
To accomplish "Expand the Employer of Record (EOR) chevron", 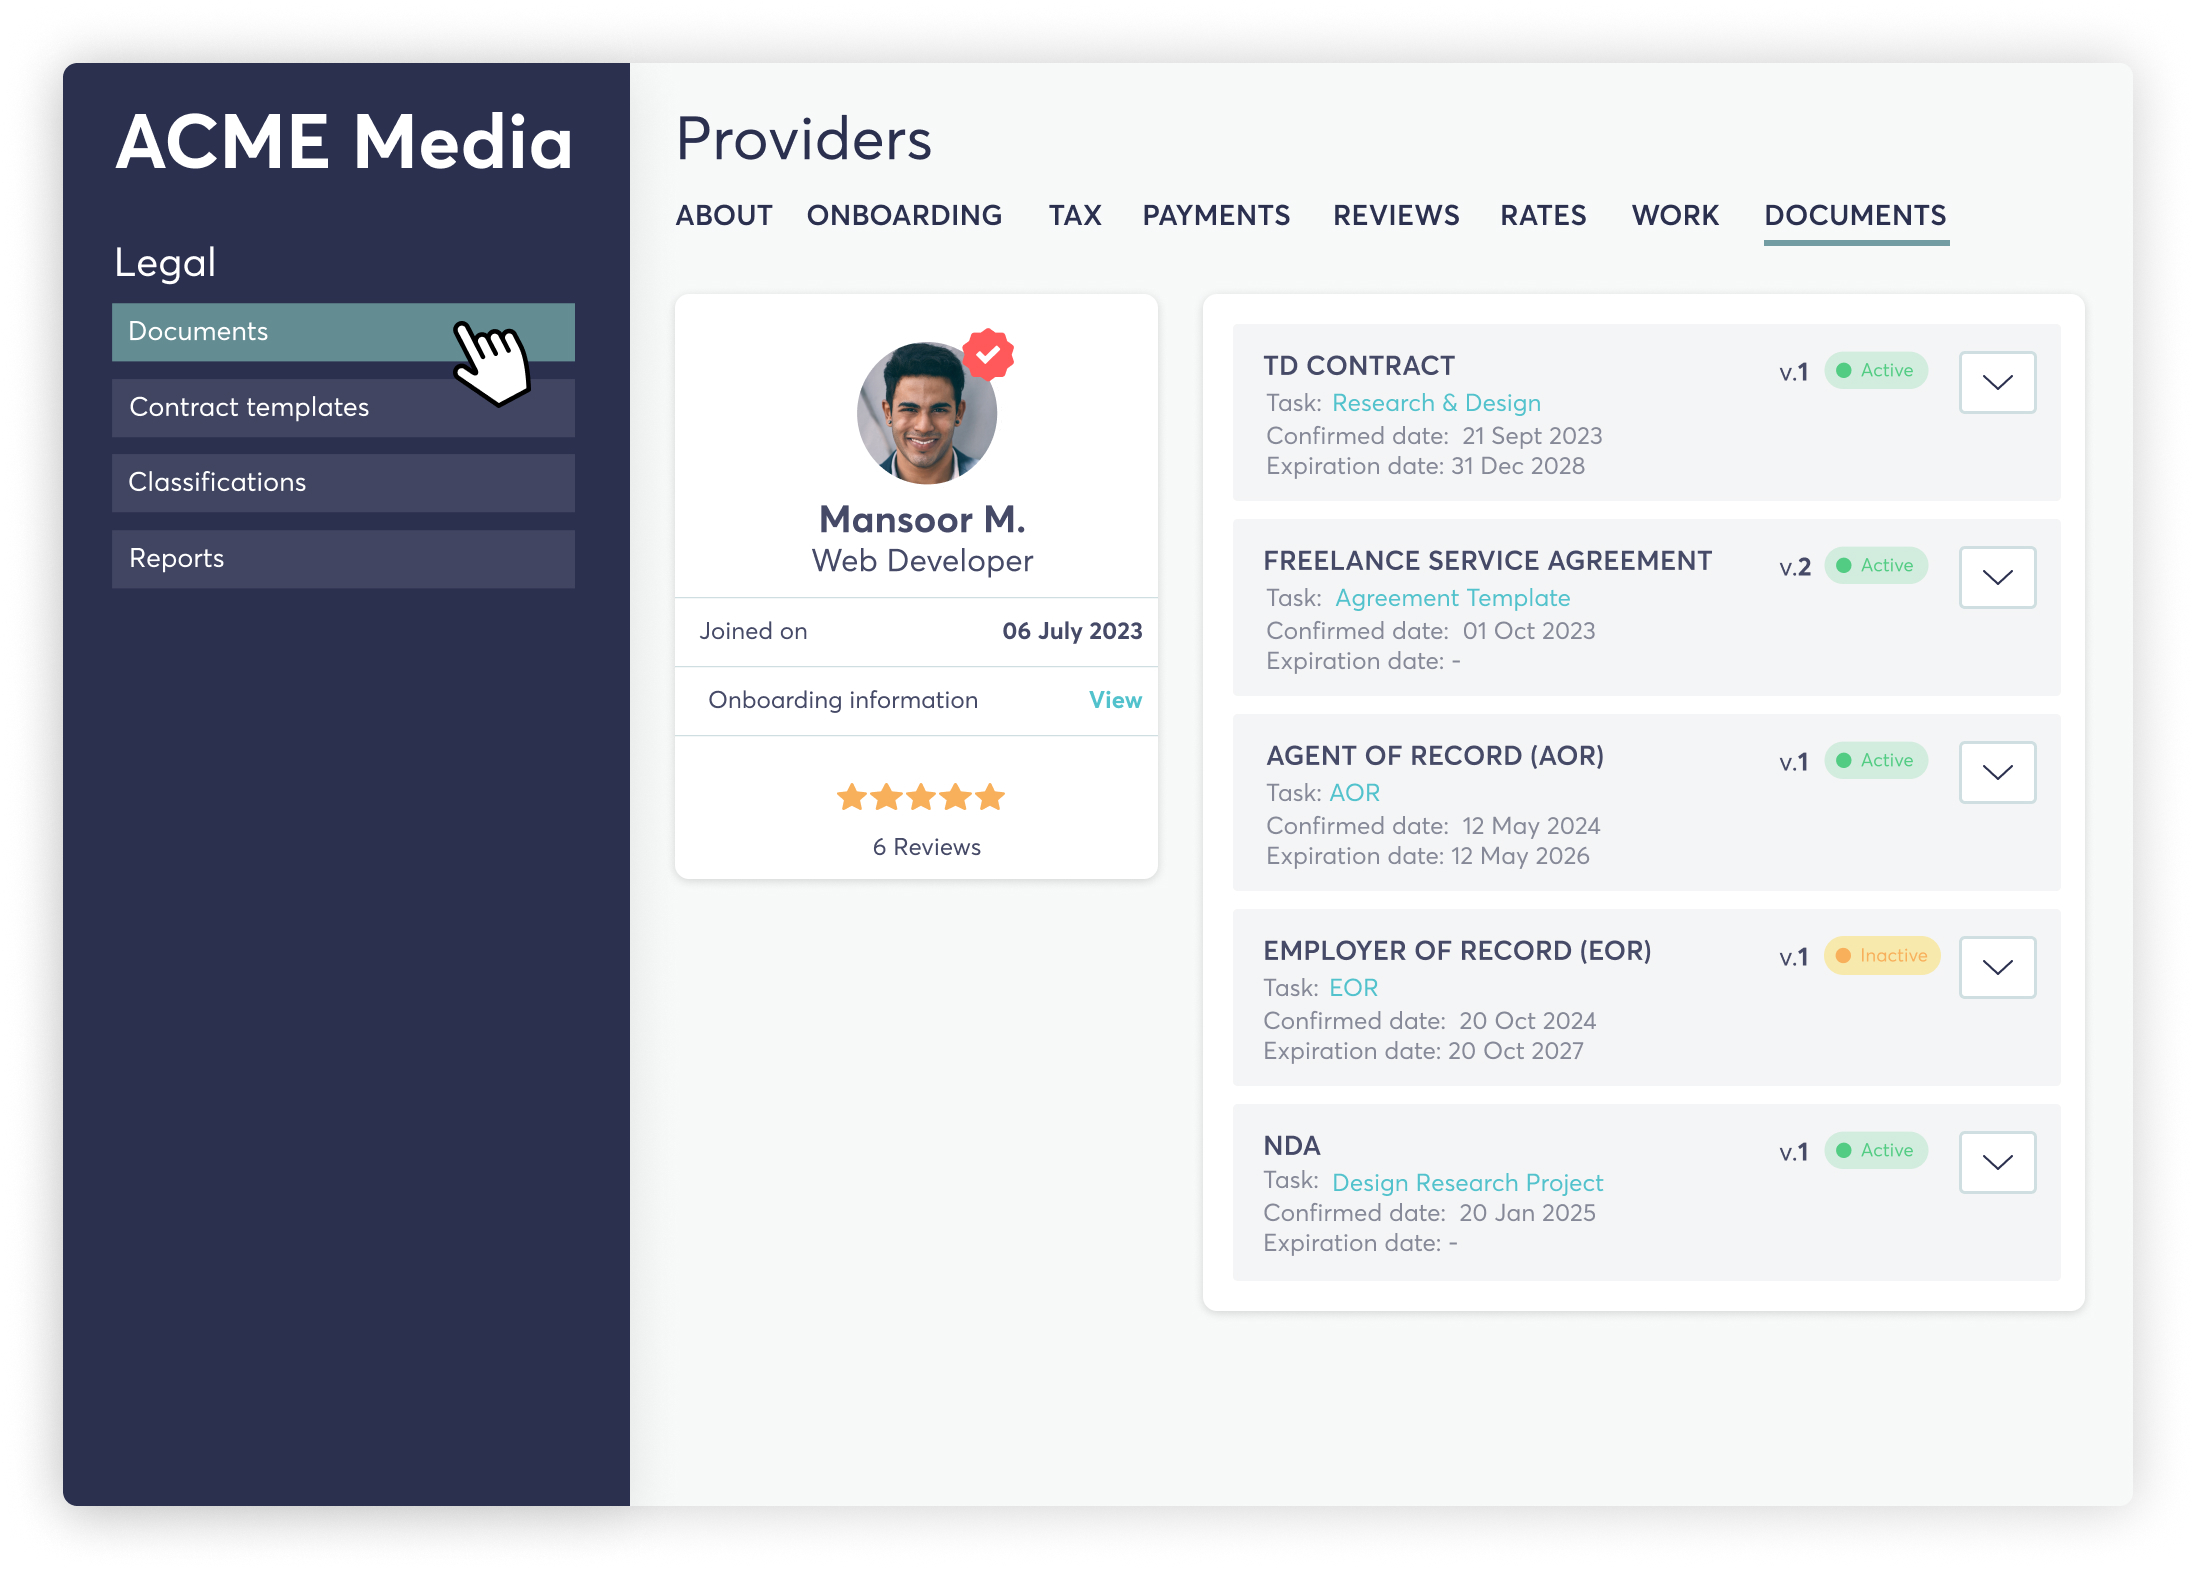I will coord(1997,967).
